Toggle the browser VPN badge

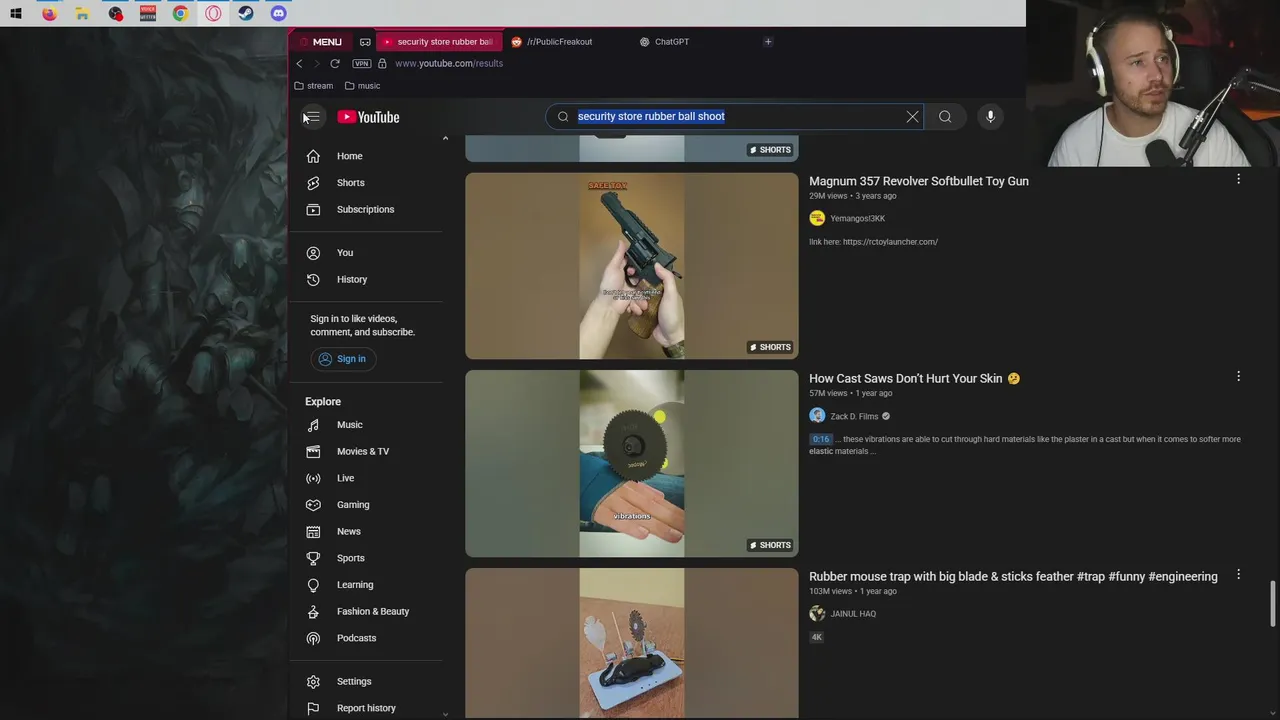361,63
